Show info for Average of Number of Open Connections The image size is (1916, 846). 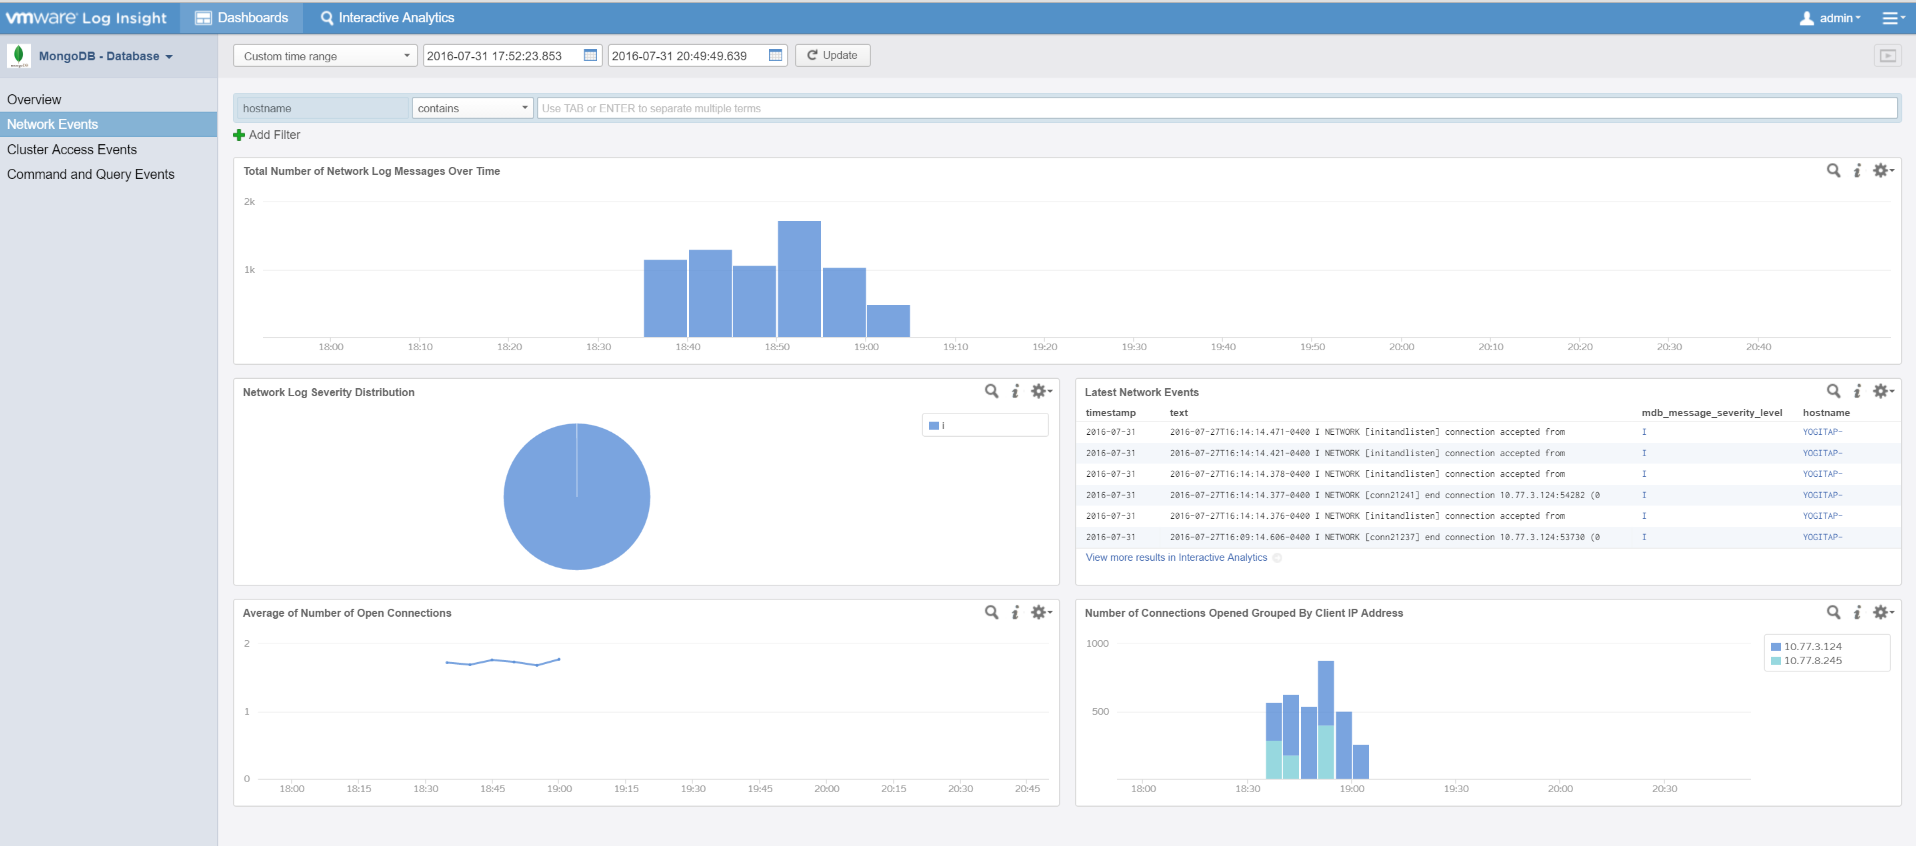click(1015, 613)
